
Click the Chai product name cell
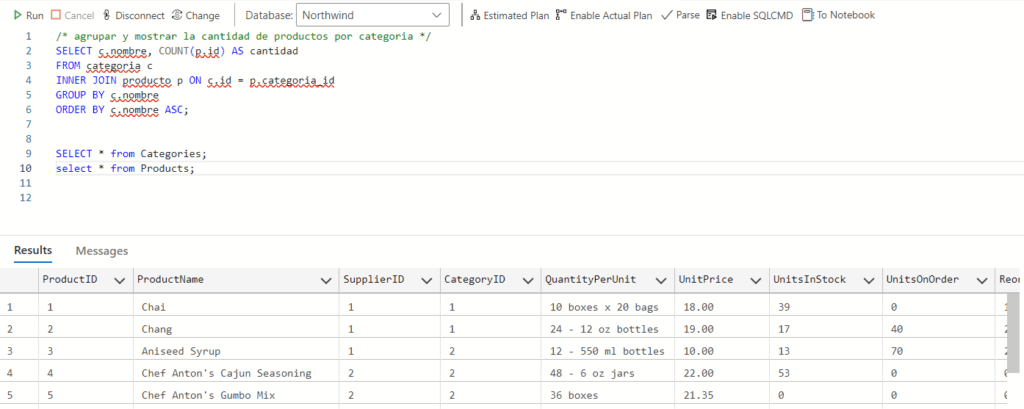[x=155, y=308]
